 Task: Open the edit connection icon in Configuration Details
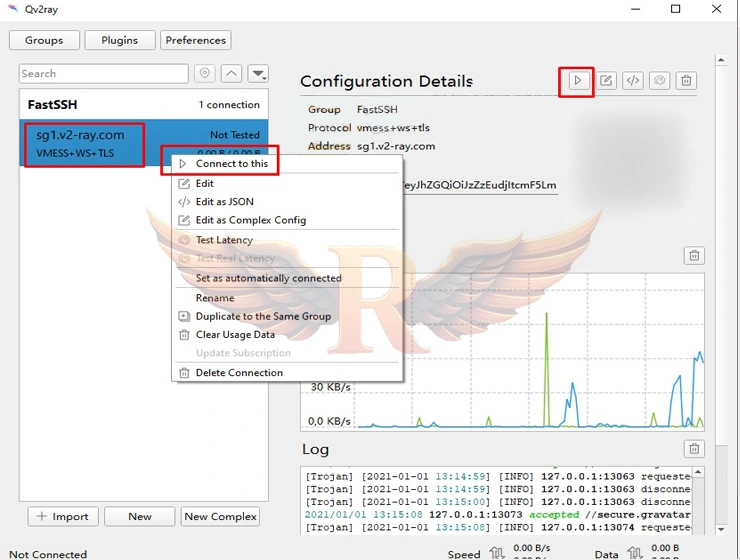tap(606, 81)
